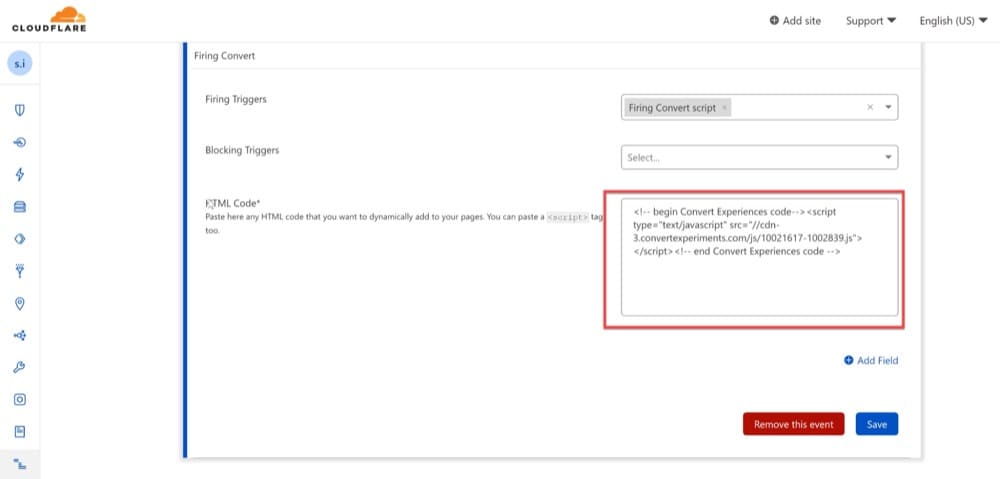
Task: Click the Add site link text
Action: pos(802,20)
